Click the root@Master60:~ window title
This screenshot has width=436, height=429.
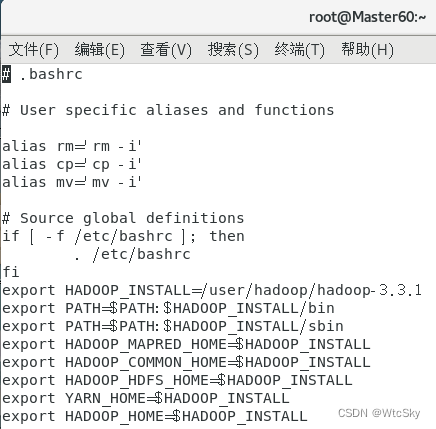367,17
